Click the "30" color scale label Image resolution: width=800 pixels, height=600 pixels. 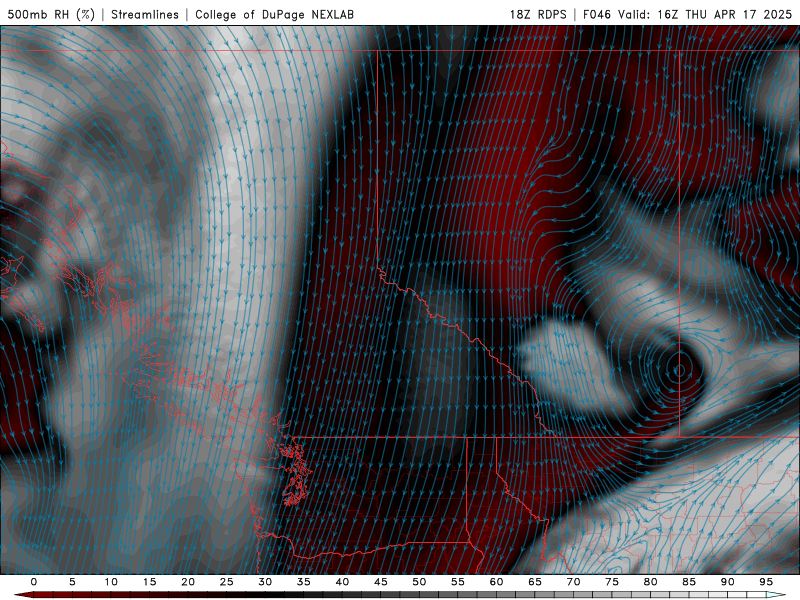(x=265, y=582)
